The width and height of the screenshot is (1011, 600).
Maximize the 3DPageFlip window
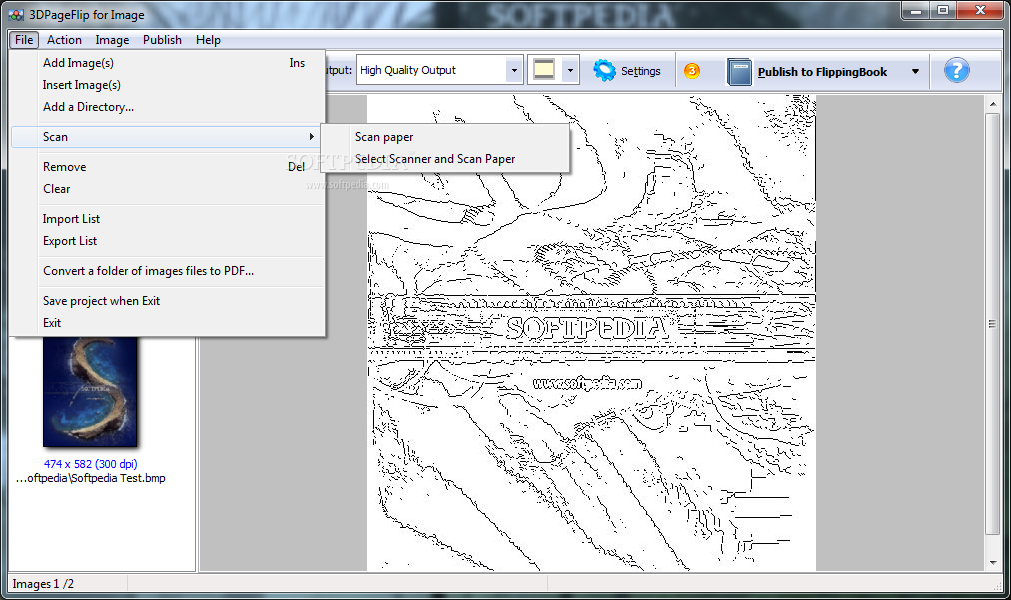tap(943, 10)
